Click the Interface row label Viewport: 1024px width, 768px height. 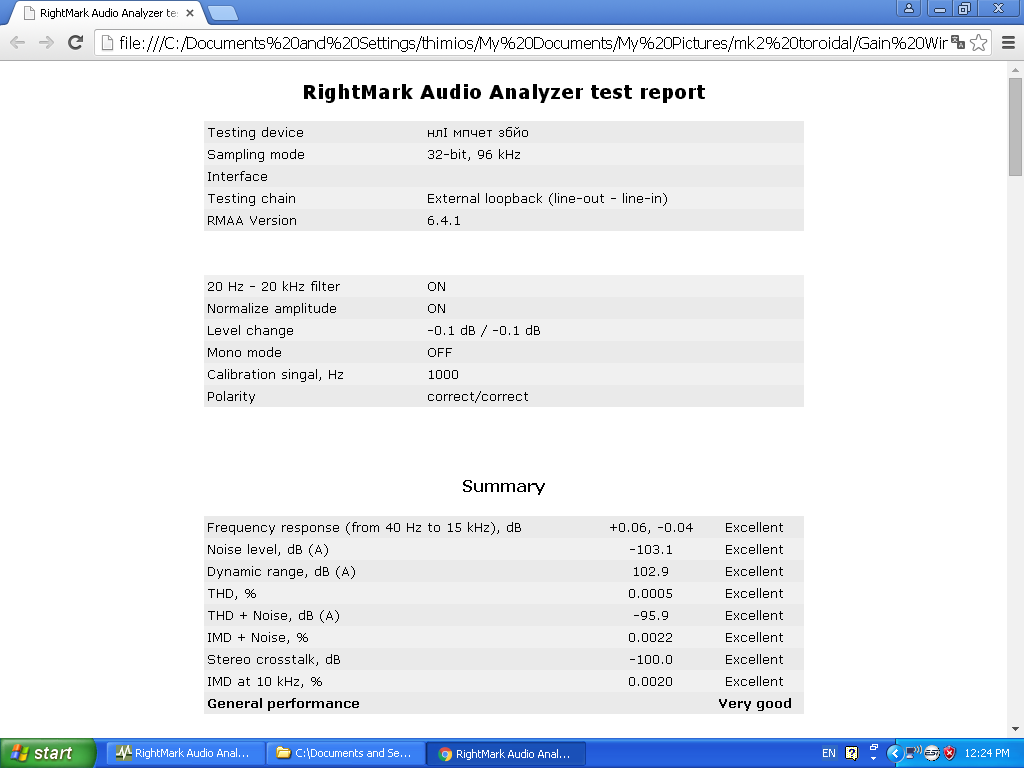pyautogui.click(x=237, y=176)
